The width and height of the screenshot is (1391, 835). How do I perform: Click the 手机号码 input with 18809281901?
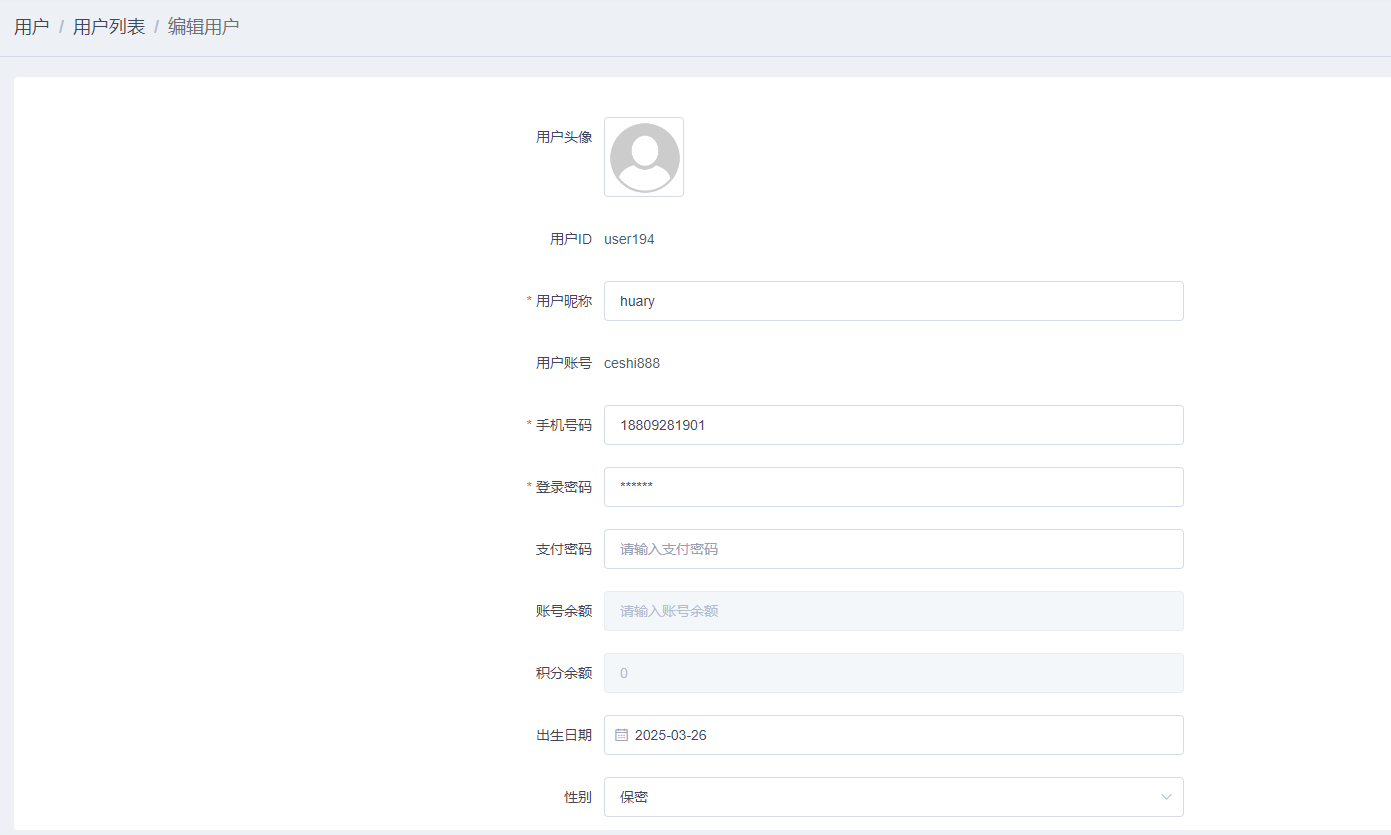893,425
